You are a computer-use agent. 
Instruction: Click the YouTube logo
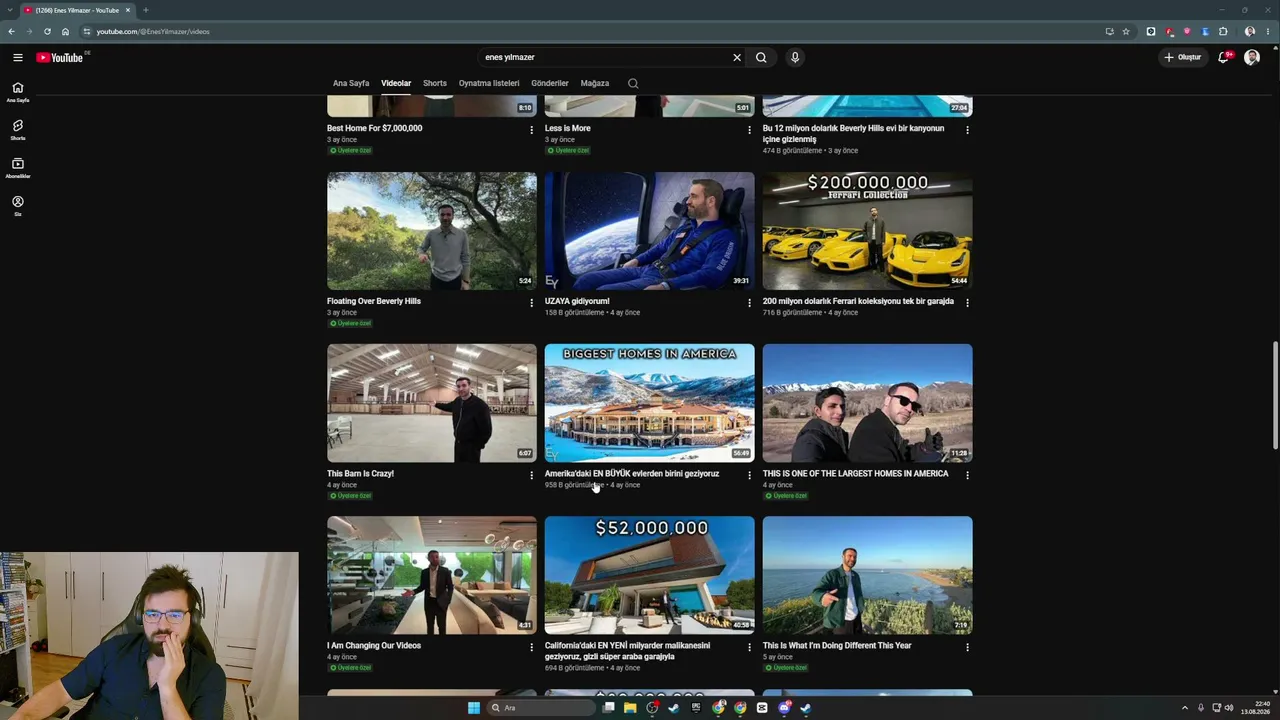click(x=60, y=57)
